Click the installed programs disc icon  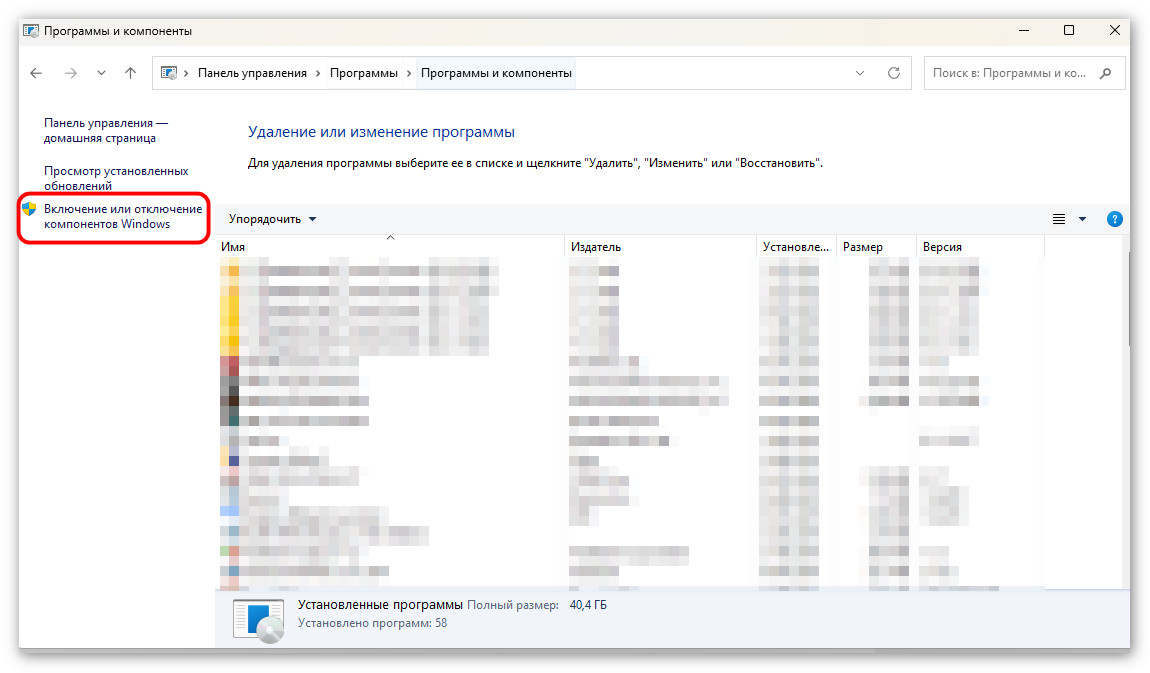coord(258,621)
